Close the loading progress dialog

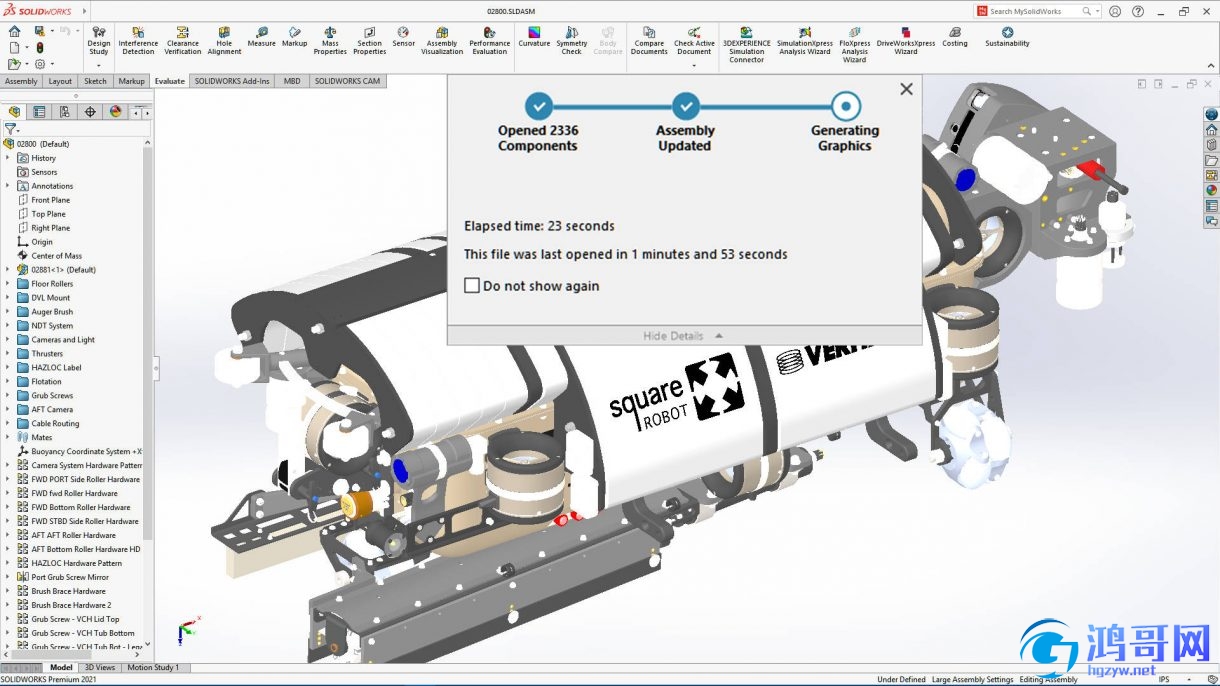[x=906, y=89]
